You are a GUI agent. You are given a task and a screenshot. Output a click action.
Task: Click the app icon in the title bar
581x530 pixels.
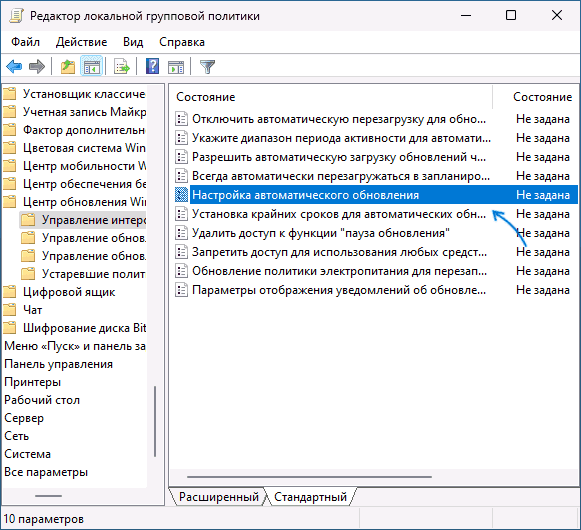[x=16, y=16]
